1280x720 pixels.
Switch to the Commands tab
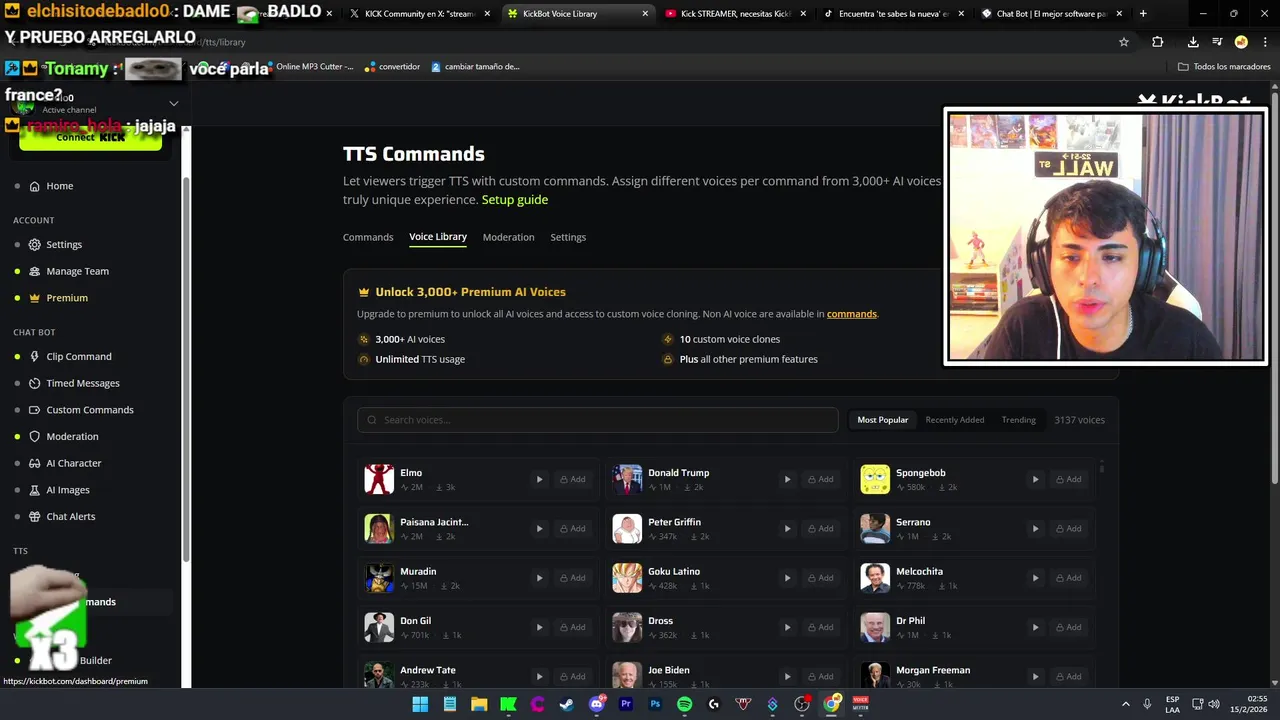368,237
